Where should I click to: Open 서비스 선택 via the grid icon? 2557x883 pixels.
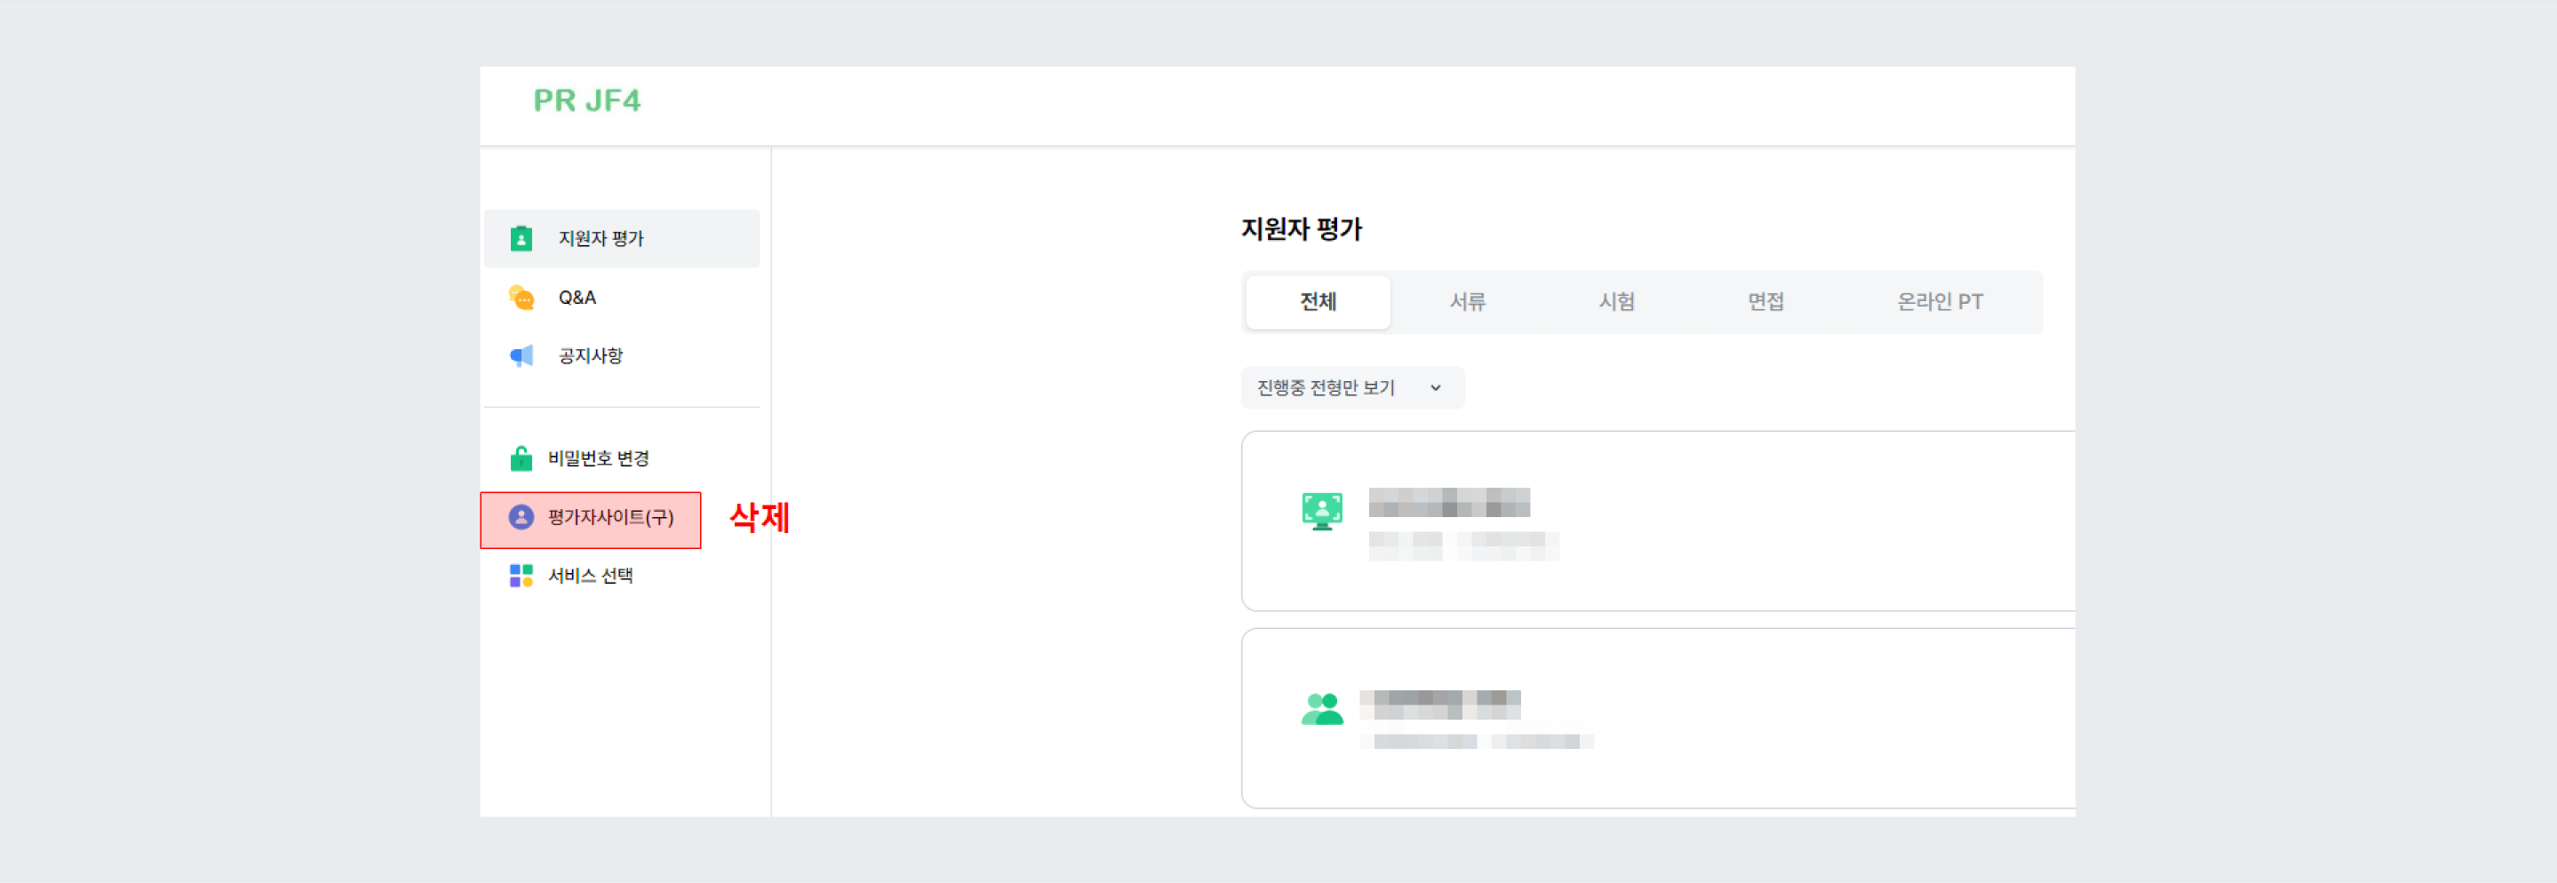[x=521, y=575]
